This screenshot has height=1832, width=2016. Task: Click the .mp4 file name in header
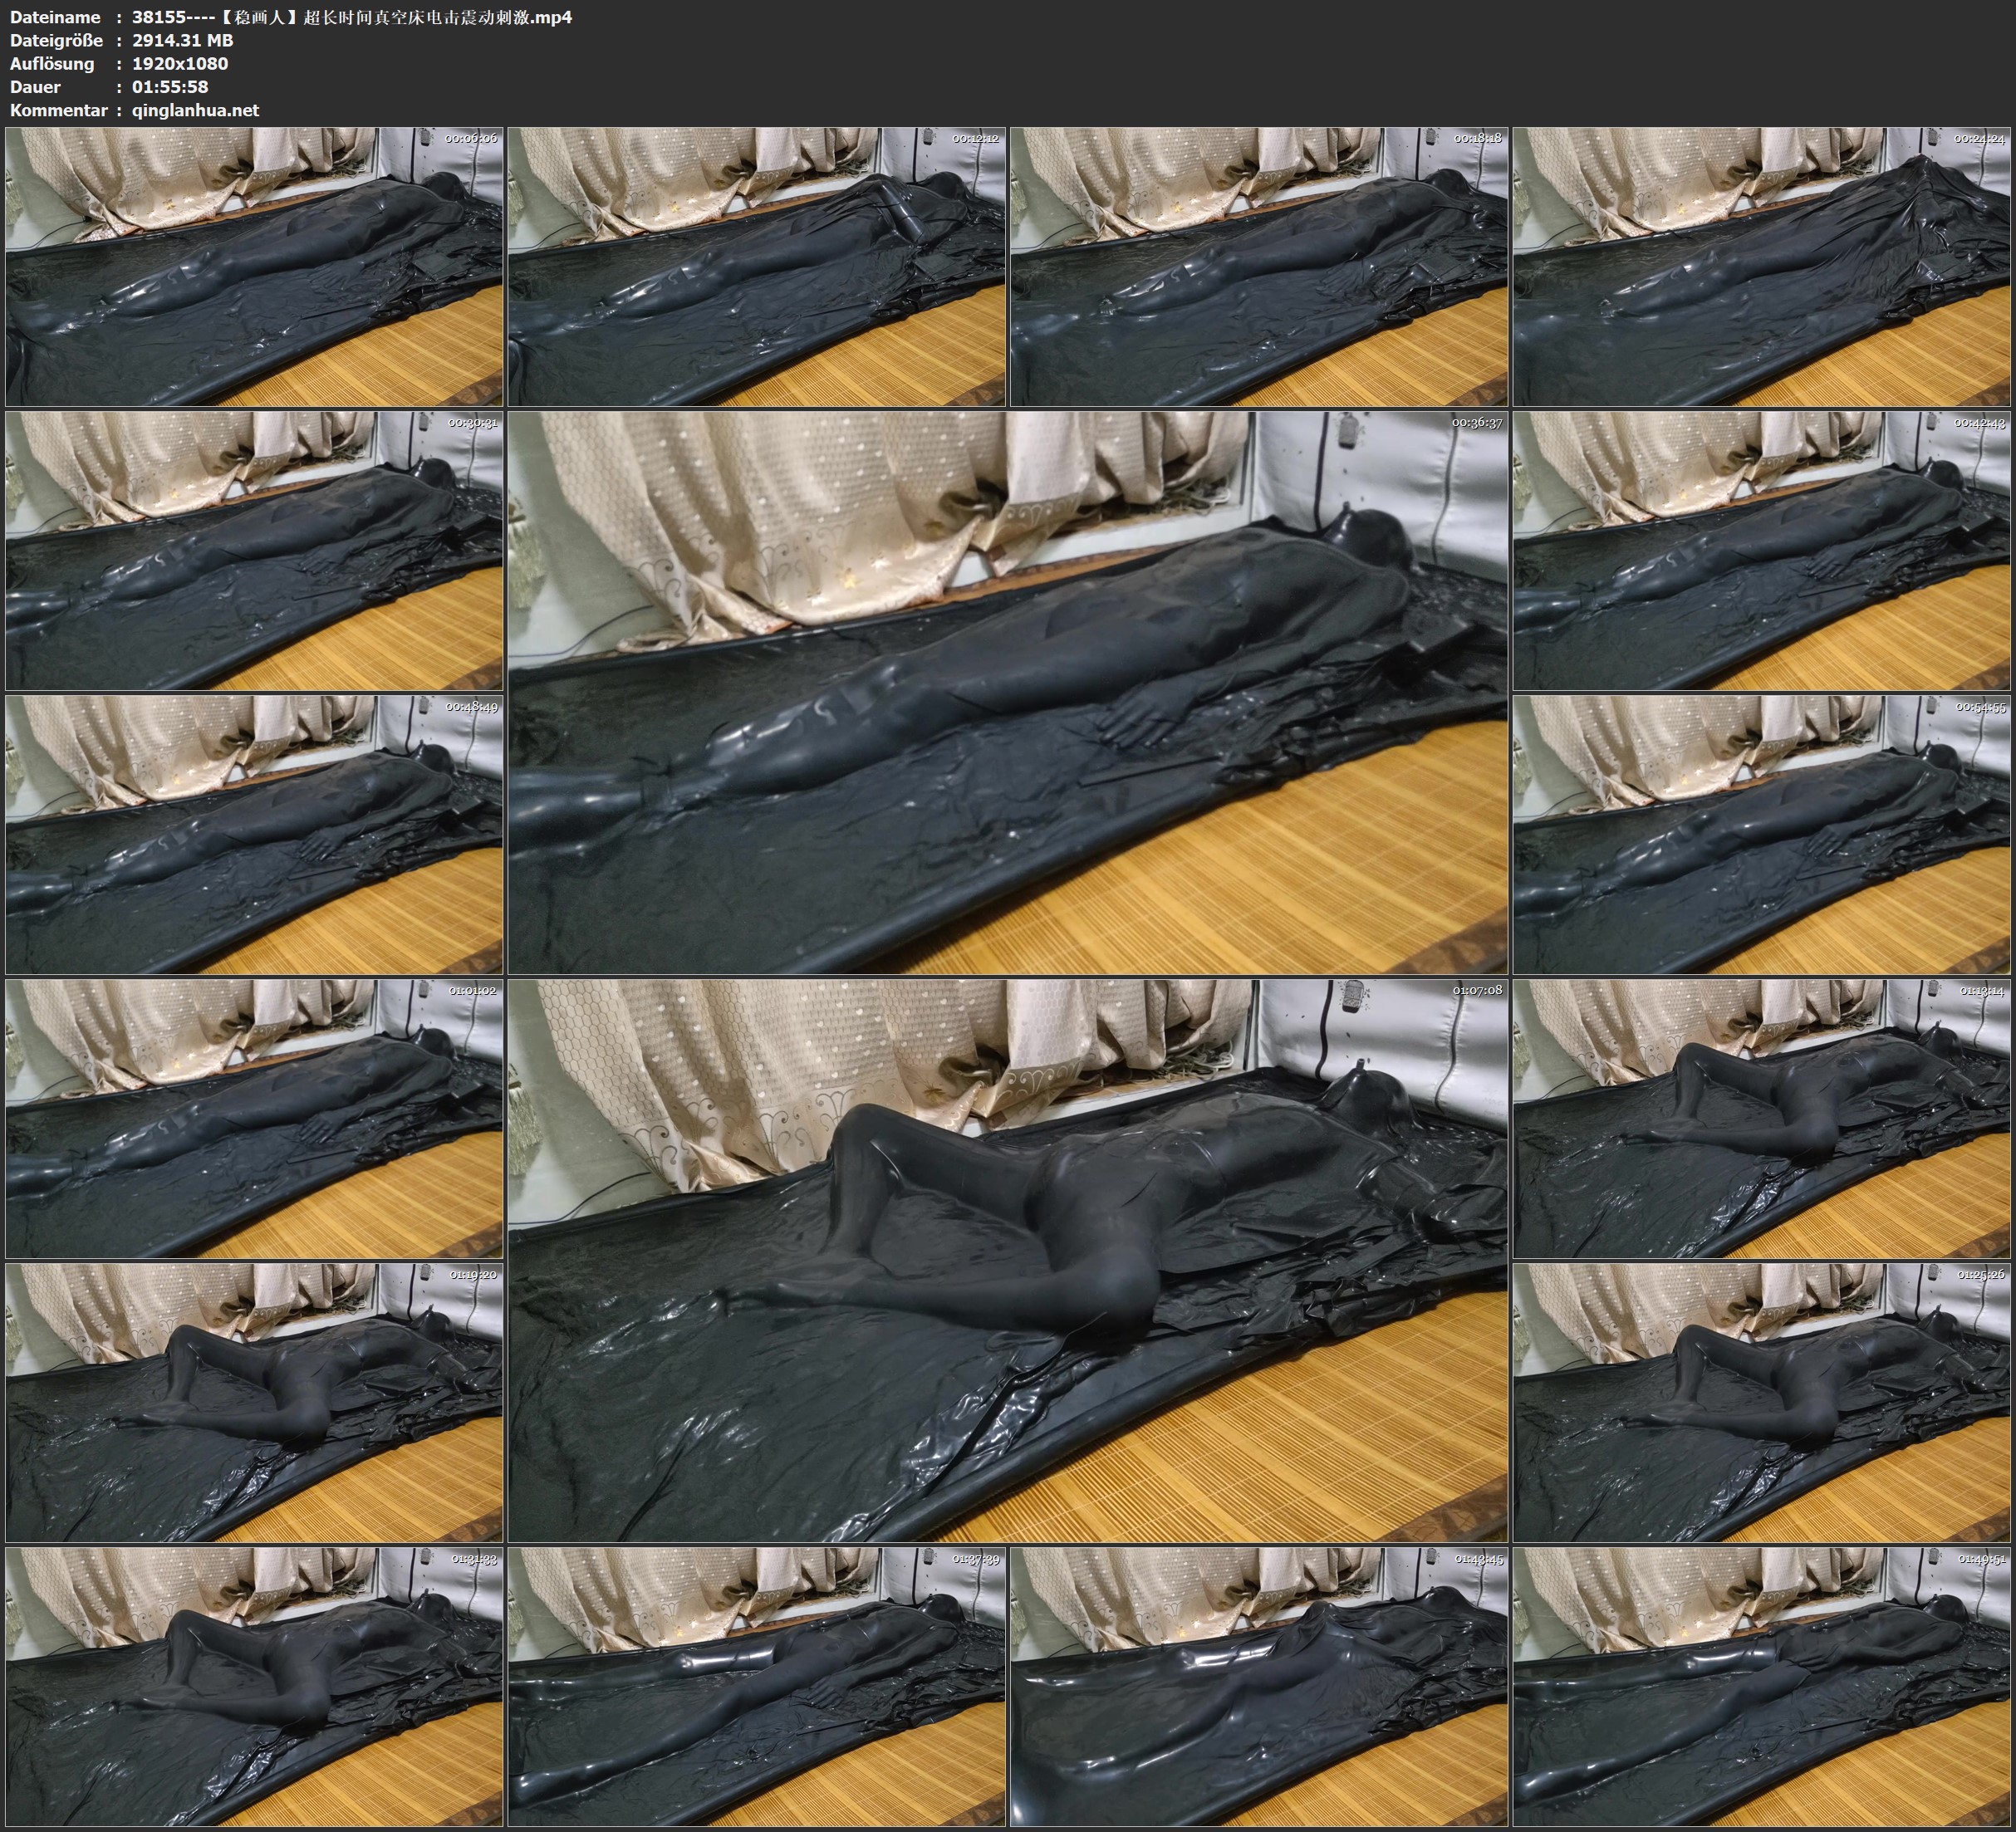pyautogui.click(x=352, y=17)
